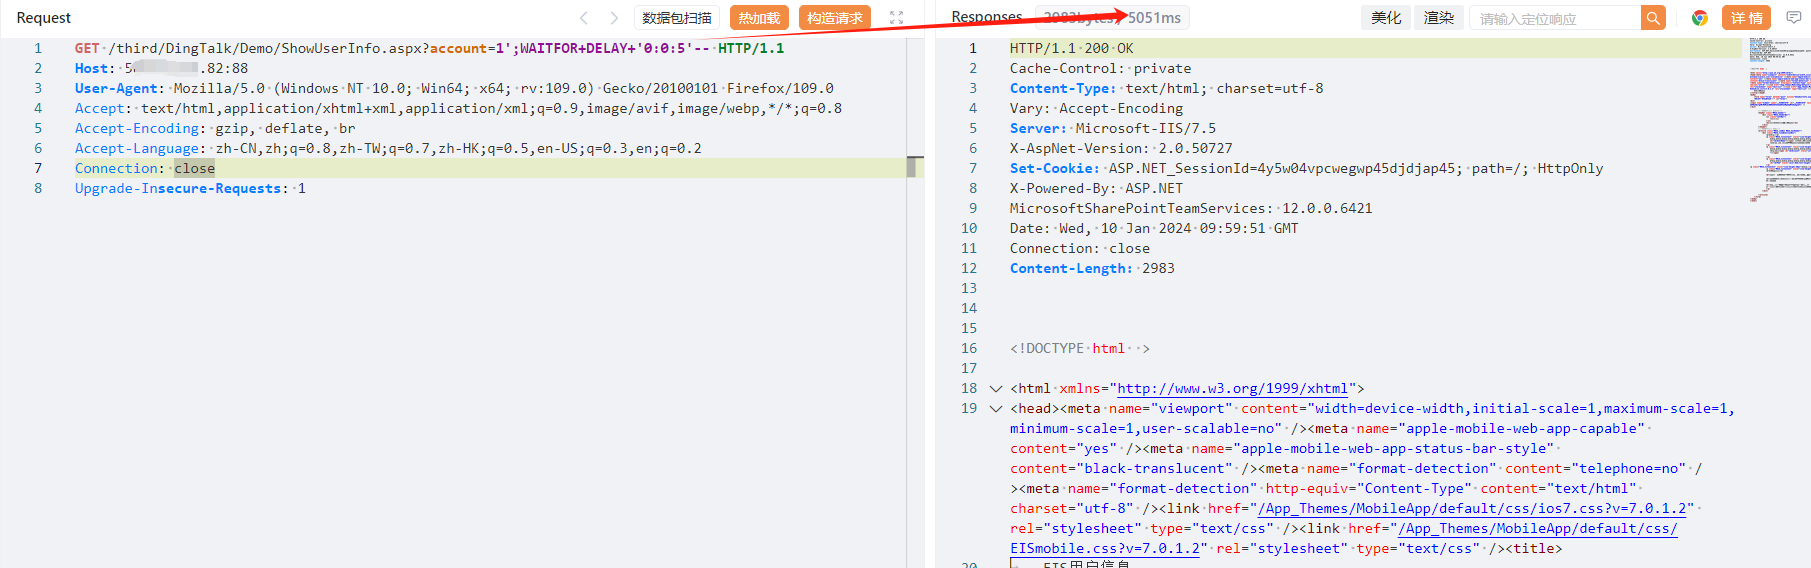Click the Set-Cookie header line
This screenshot has width=1811, height=568.
[x=1307, y=168]
